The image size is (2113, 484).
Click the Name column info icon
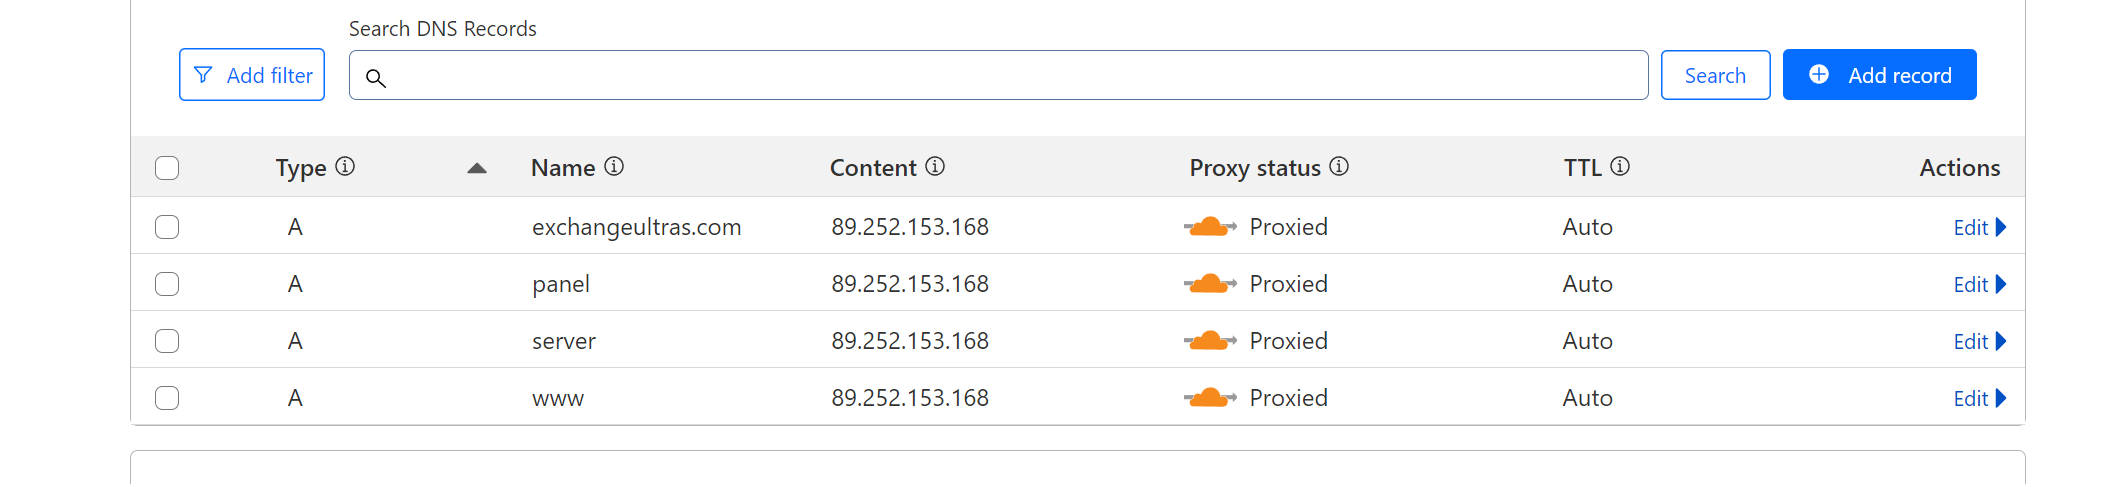614,166
